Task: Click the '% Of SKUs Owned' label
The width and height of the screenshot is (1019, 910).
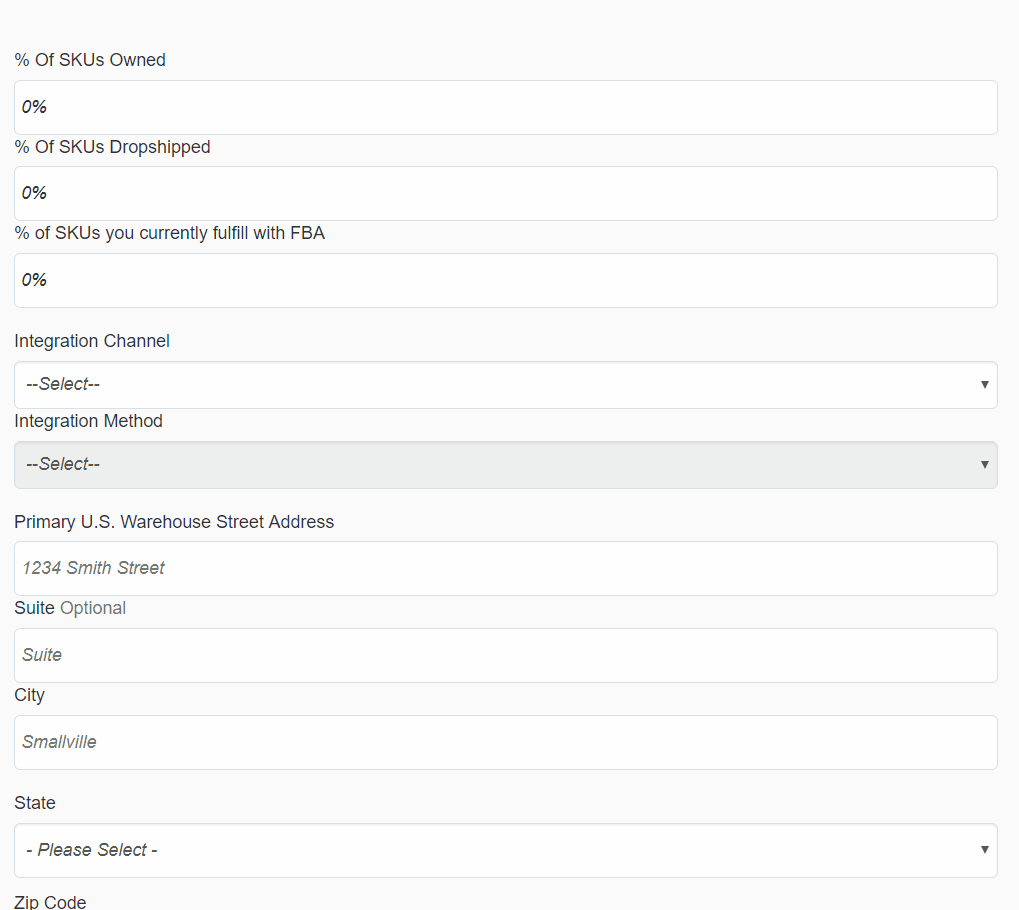Action: (90, 60)
